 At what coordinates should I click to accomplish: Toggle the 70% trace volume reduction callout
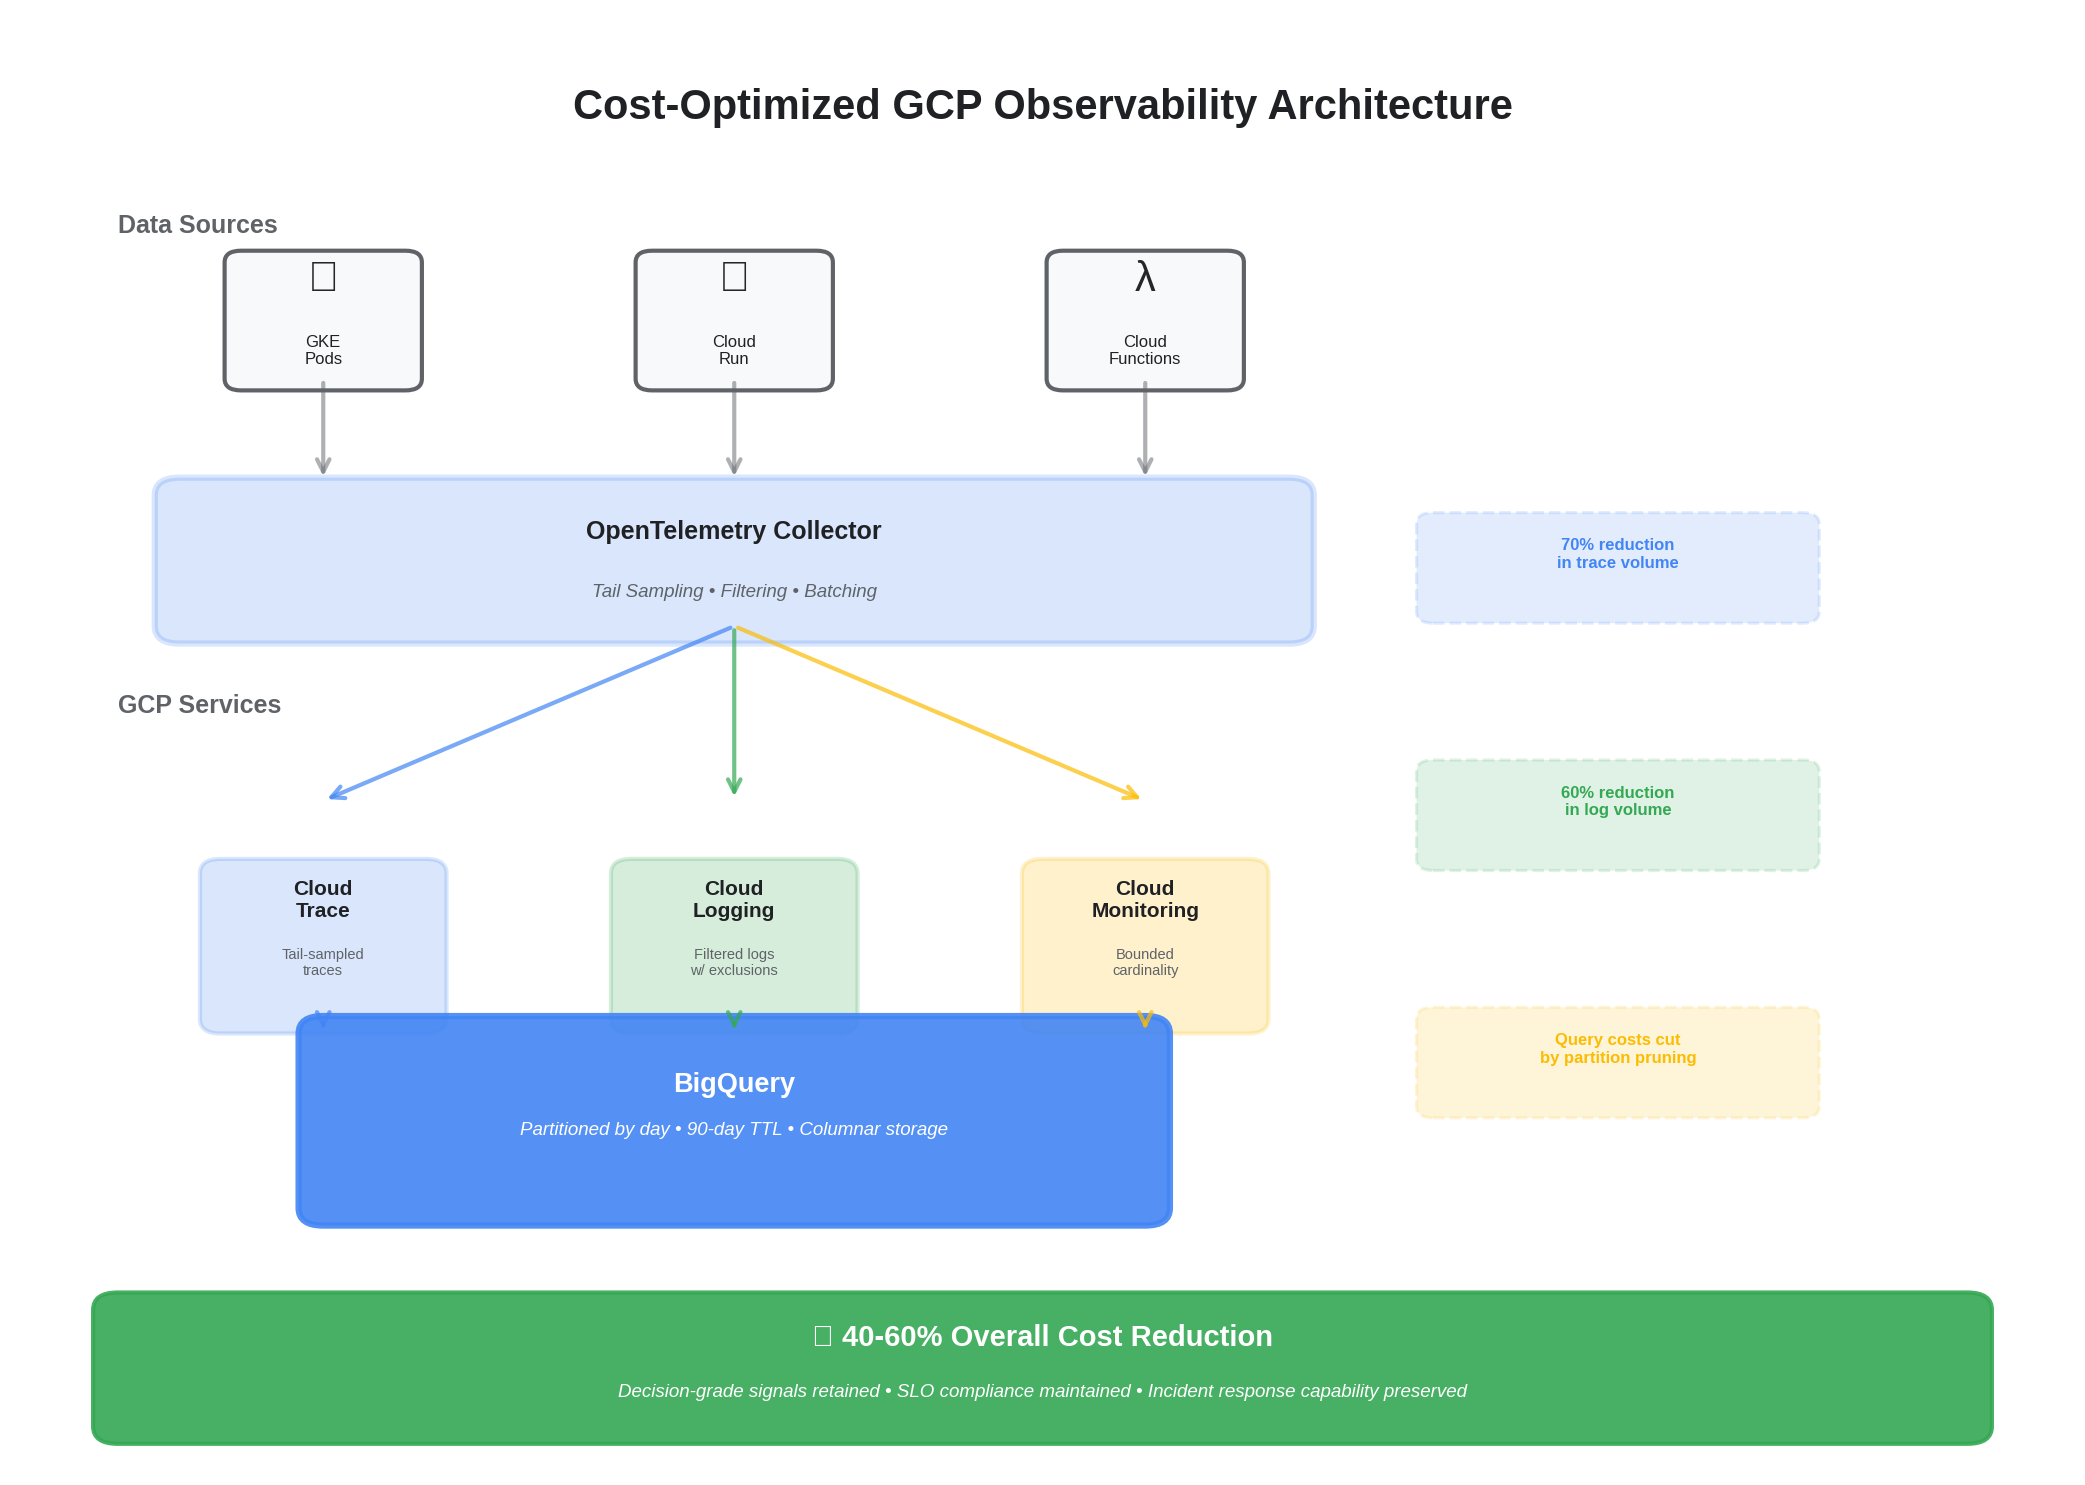(1616, 566)
